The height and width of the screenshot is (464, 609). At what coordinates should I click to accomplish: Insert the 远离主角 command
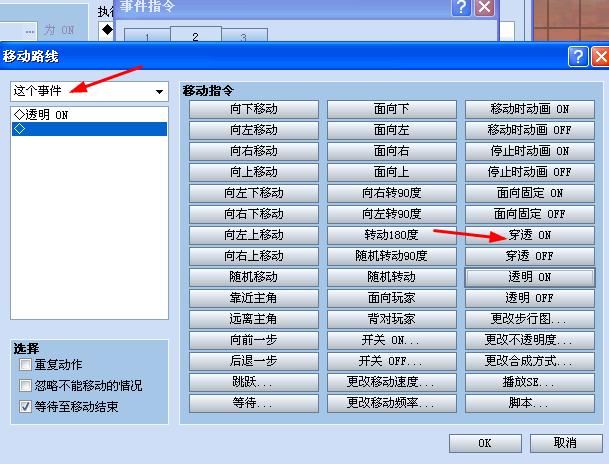254,319
